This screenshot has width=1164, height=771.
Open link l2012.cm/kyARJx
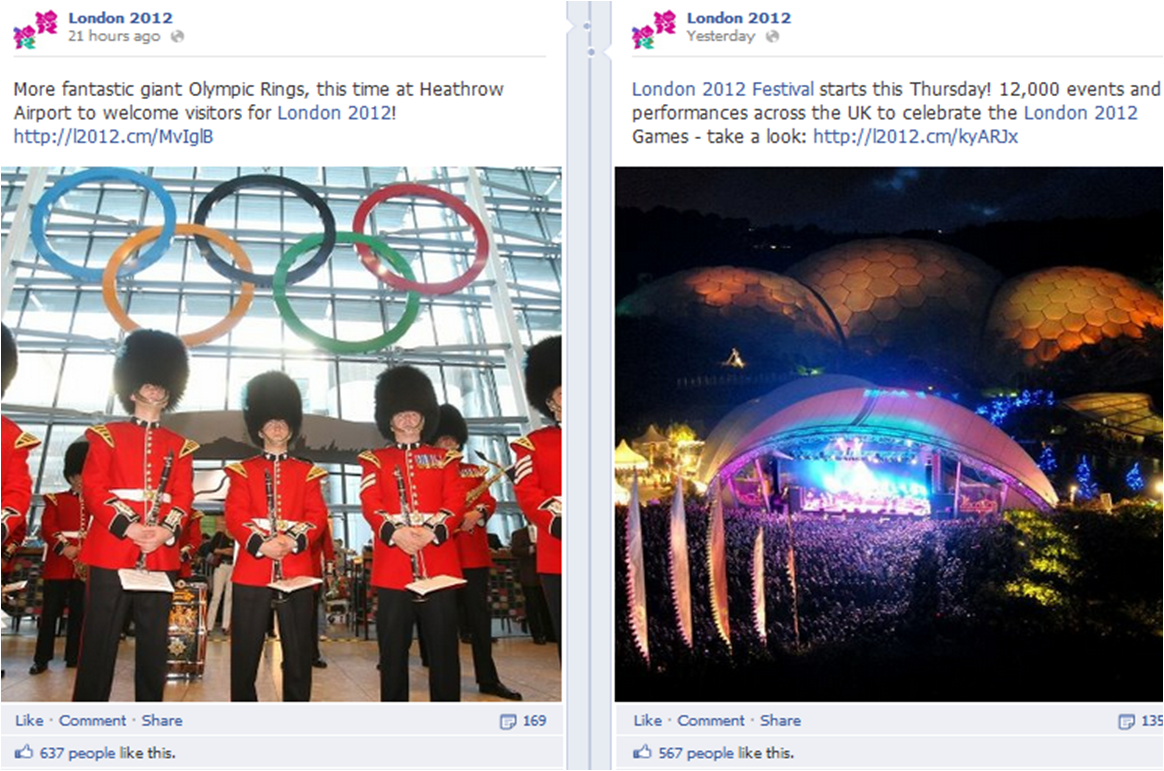pos(915,137)
